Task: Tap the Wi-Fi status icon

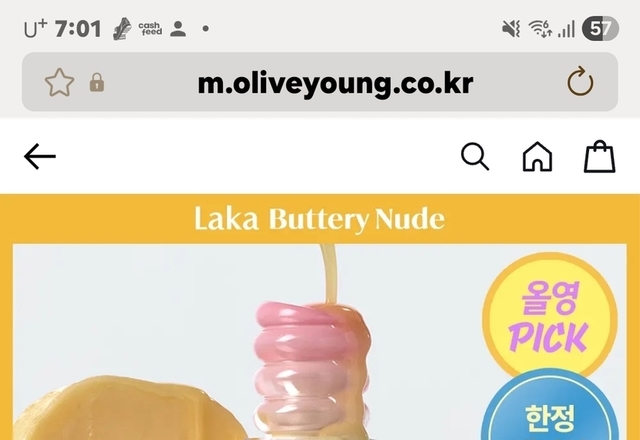Action: [540, 29]
